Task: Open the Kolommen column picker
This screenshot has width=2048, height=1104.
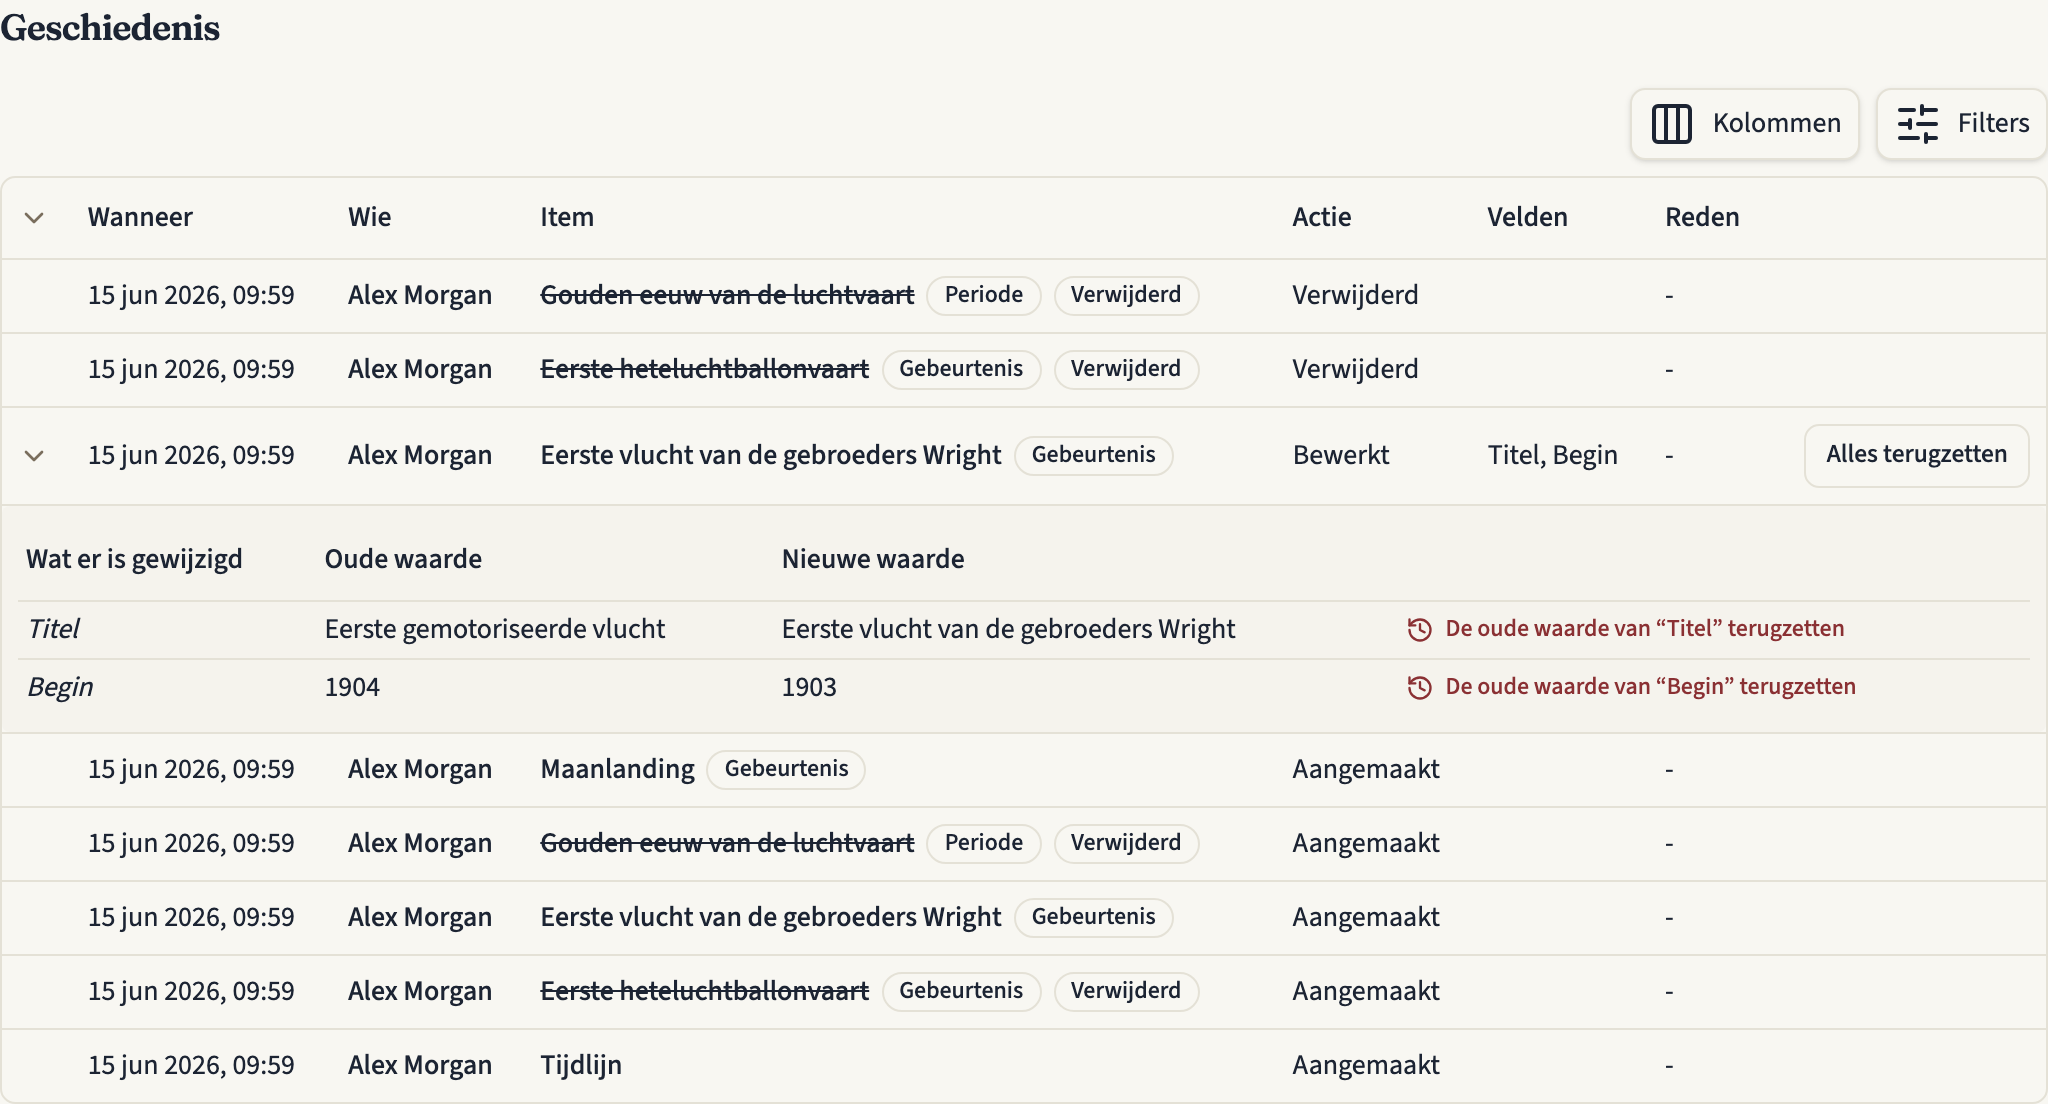Action: tap(1745, 124)
